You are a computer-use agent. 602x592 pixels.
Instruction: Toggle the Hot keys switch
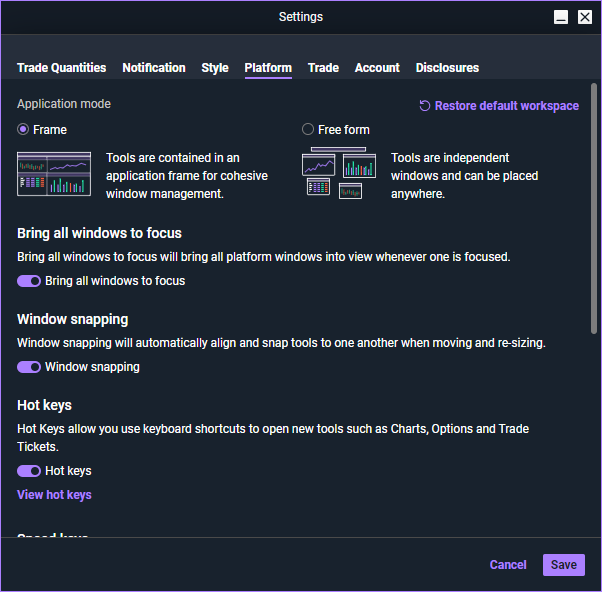point(29,471)
